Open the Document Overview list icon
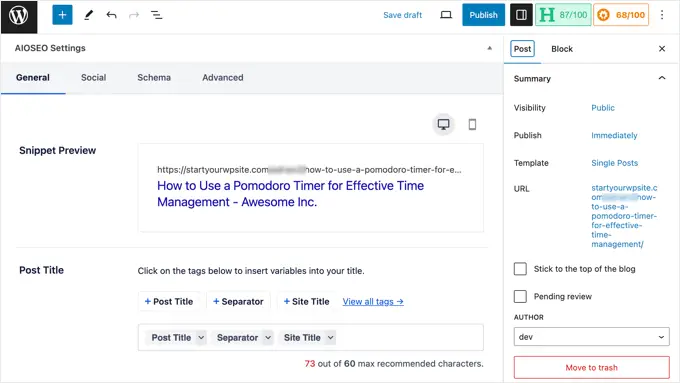The height and width of the screenshot is (383, 680). [157, 15]
